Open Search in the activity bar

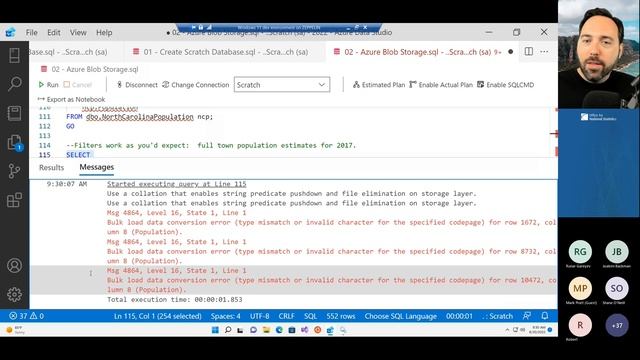tap(14, 84)
